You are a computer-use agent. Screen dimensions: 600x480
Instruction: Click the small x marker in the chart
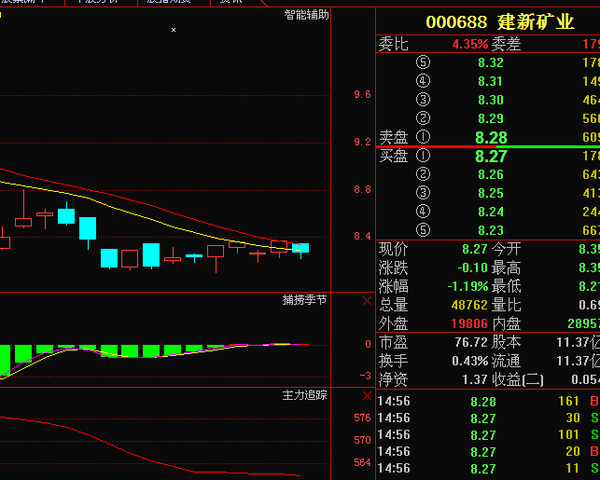tap(173, 30)
